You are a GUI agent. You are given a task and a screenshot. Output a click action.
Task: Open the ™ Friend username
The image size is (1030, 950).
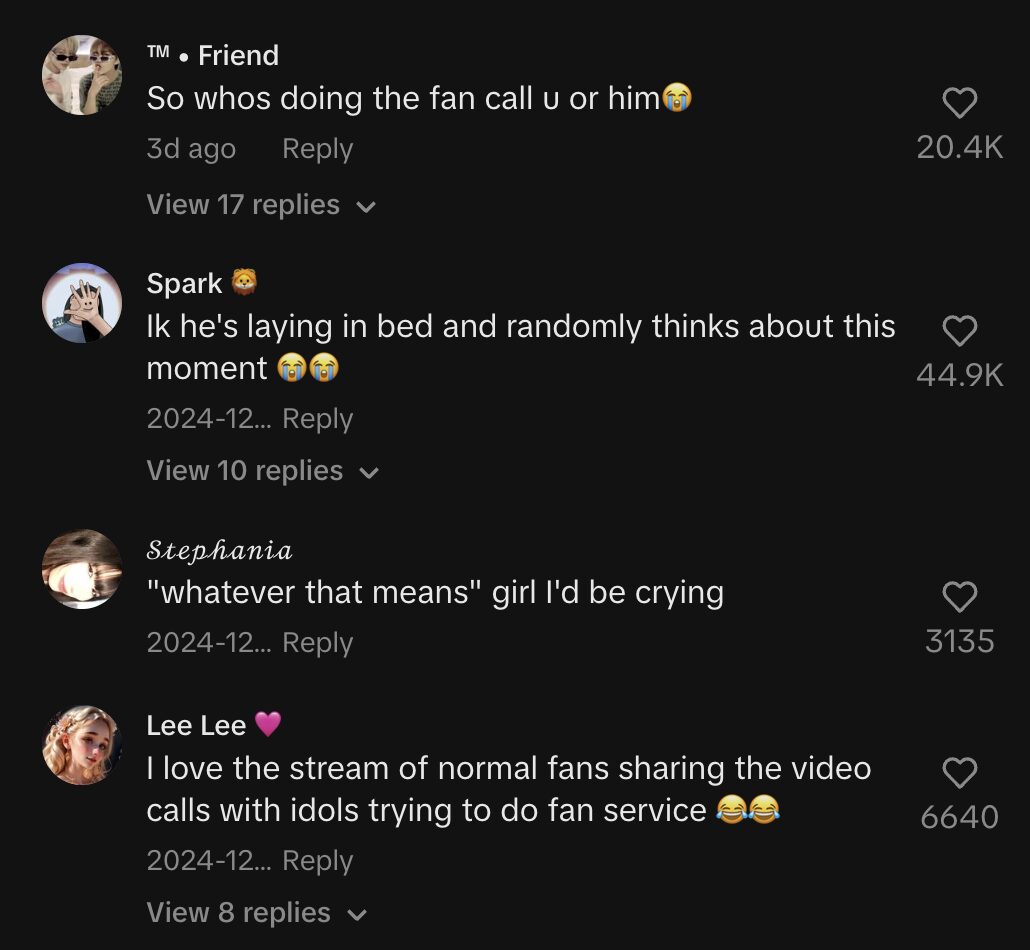tap(212, 56)
